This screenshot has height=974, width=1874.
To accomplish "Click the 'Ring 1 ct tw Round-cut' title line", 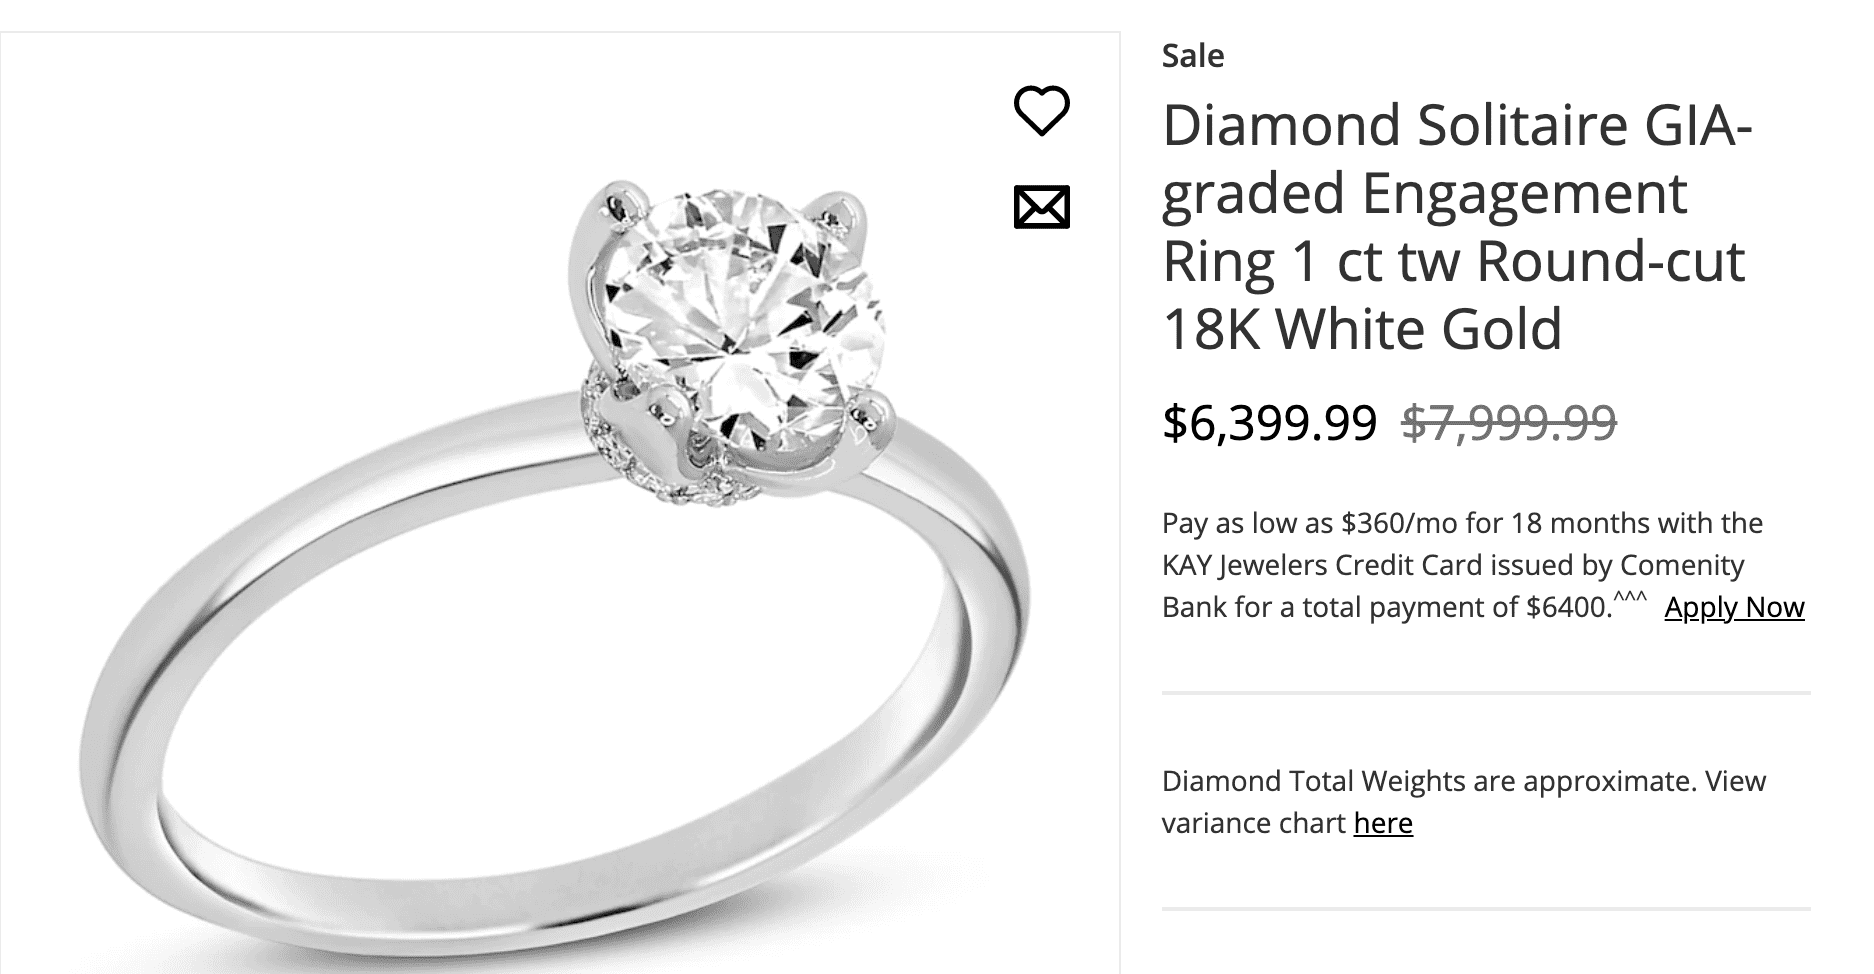I will (1453, 261).
